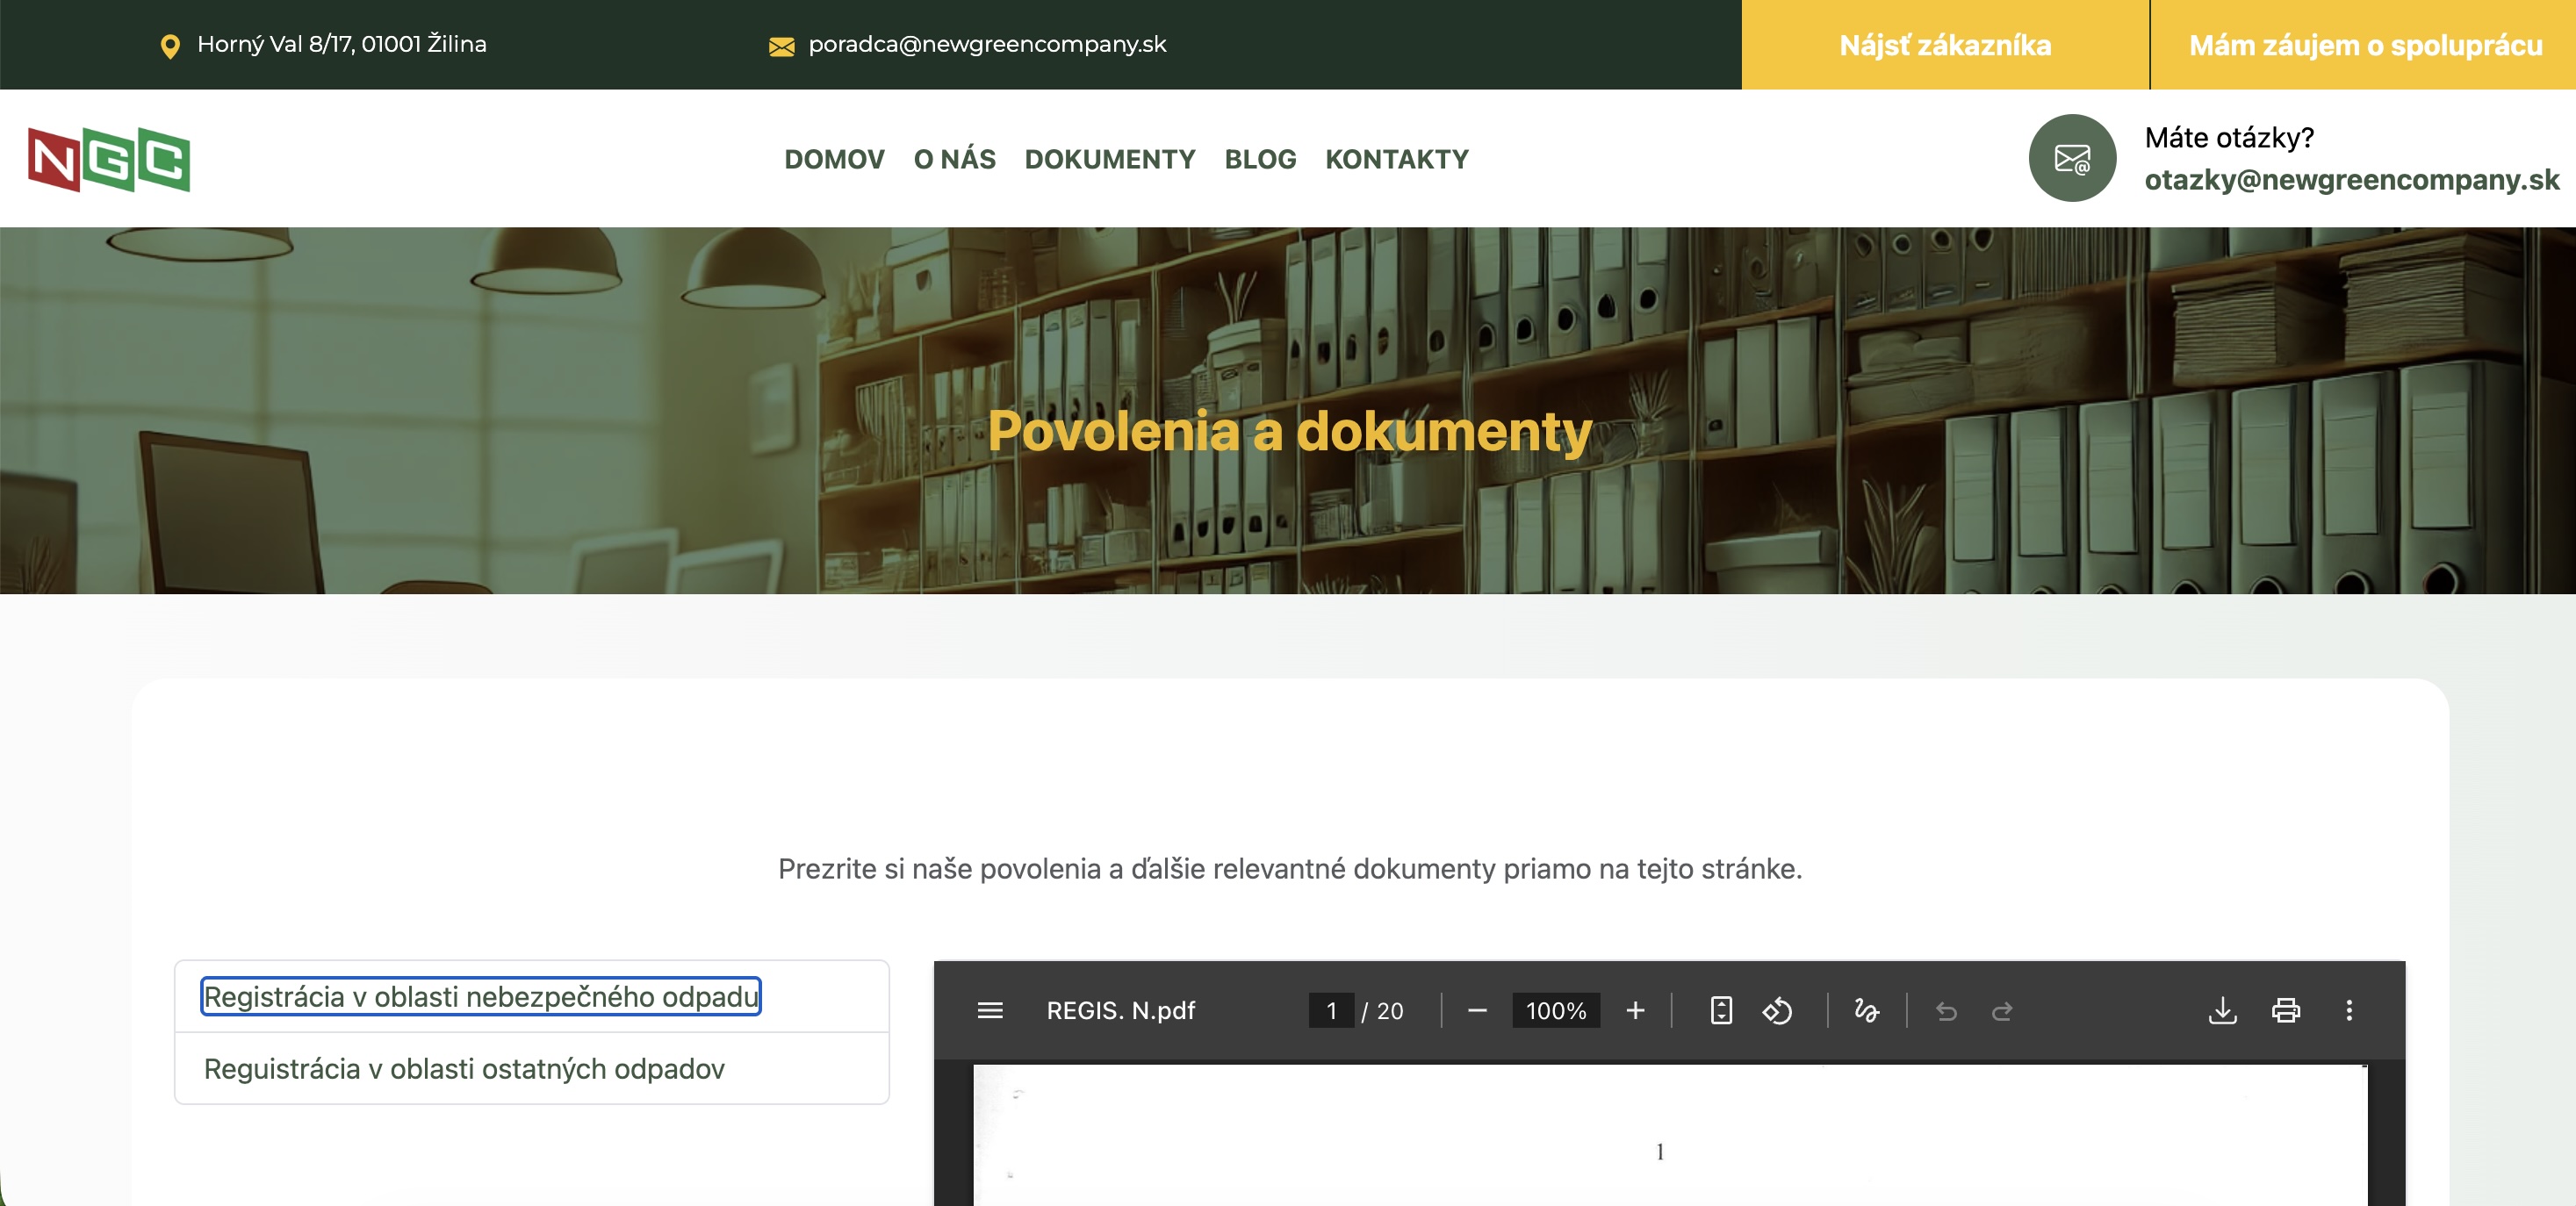Select the PDF draw annotation tool

coord(1866,1010)
